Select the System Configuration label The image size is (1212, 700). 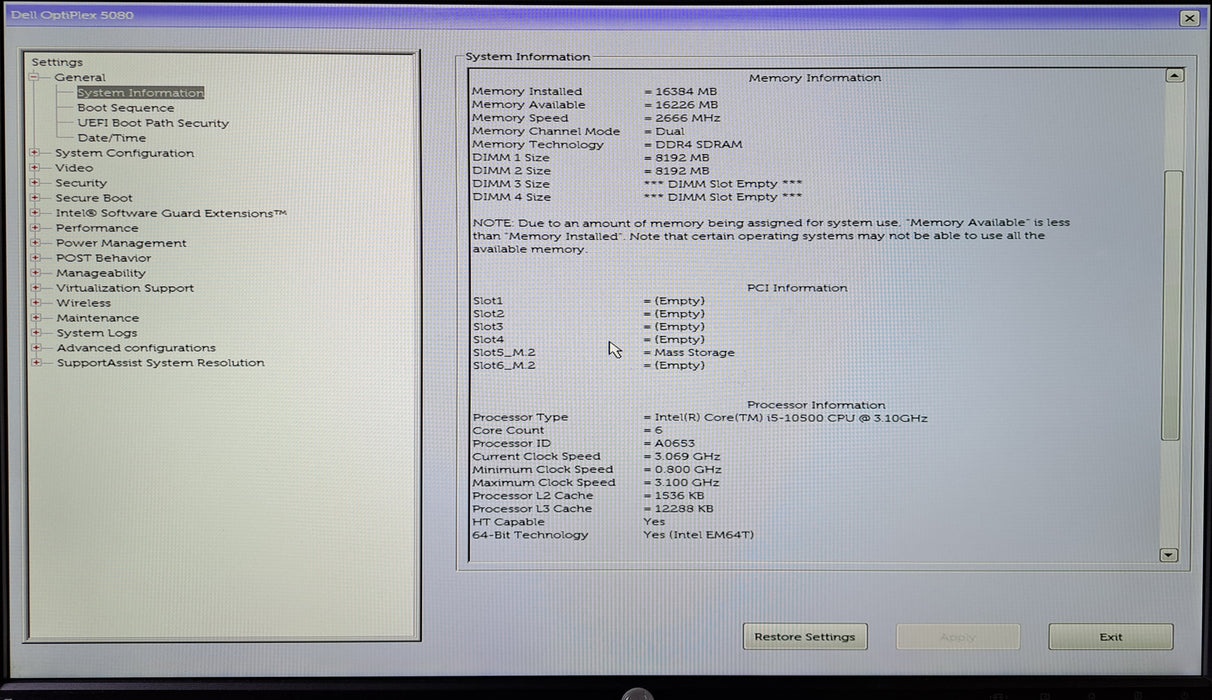click(125, 153)
